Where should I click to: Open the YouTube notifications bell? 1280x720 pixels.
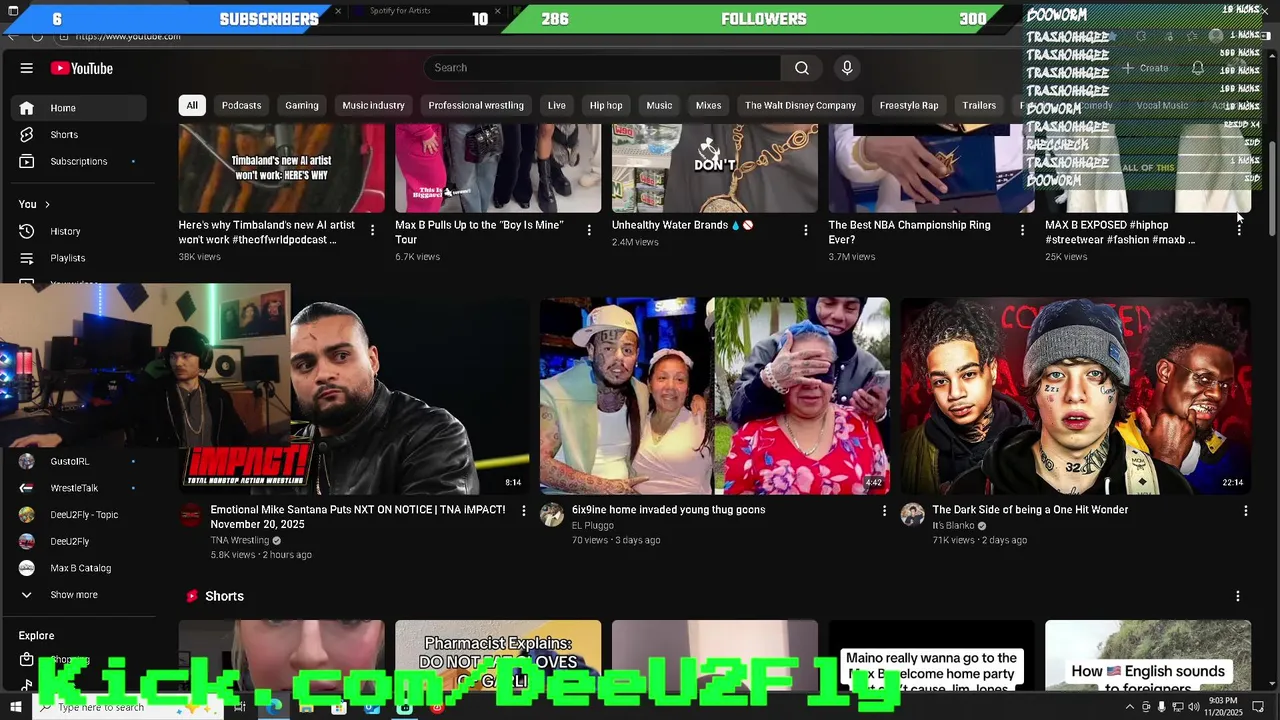click(x=1198, y=68)
